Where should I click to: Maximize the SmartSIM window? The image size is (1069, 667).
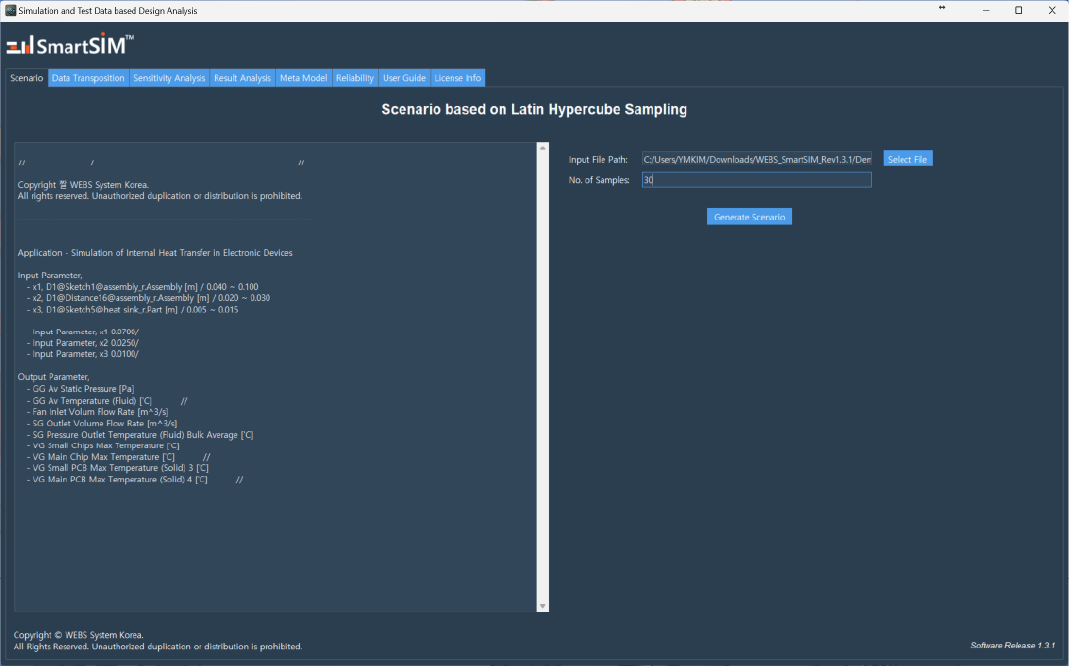(x=1019, y=10)
